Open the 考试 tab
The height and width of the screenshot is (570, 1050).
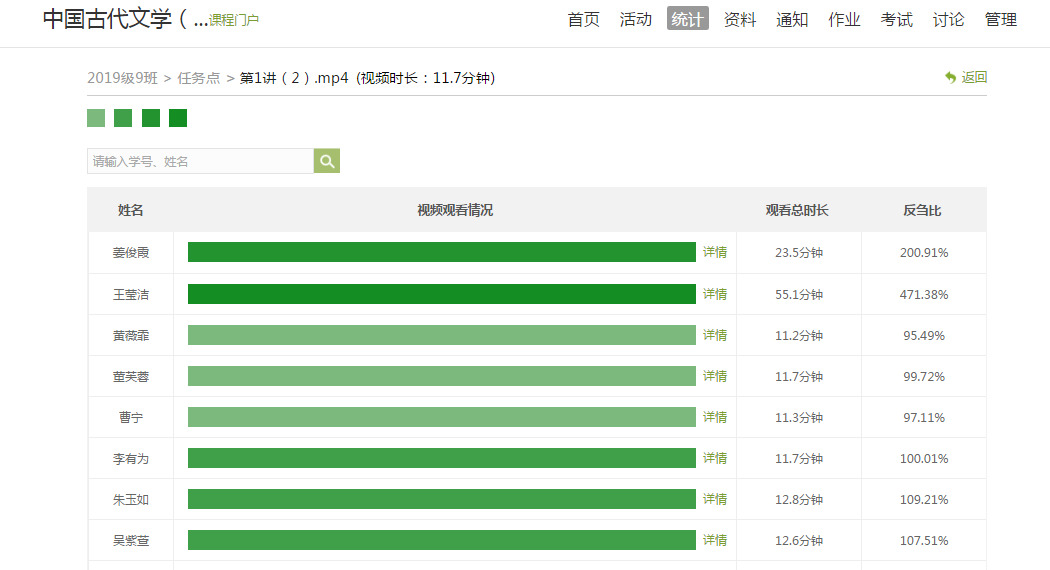[x=896, y=19]
